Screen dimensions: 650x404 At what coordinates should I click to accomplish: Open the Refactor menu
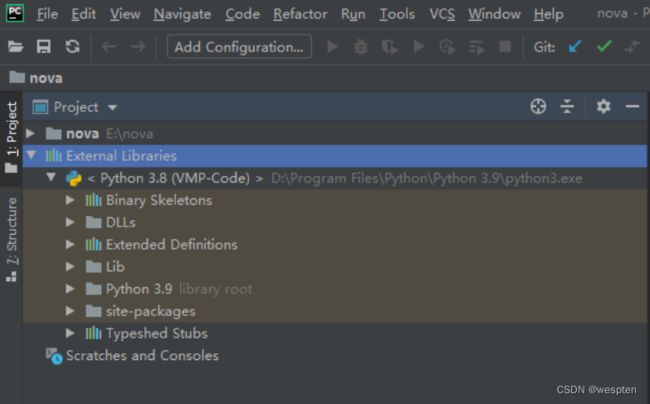(300, 14)
